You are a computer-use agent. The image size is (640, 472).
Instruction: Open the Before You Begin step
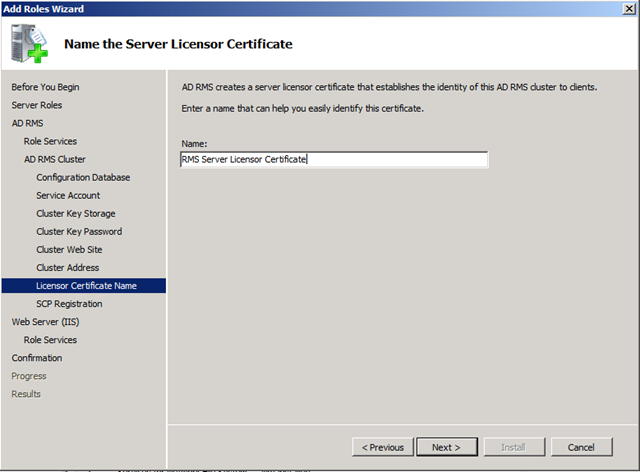click(x=45, y=87)
